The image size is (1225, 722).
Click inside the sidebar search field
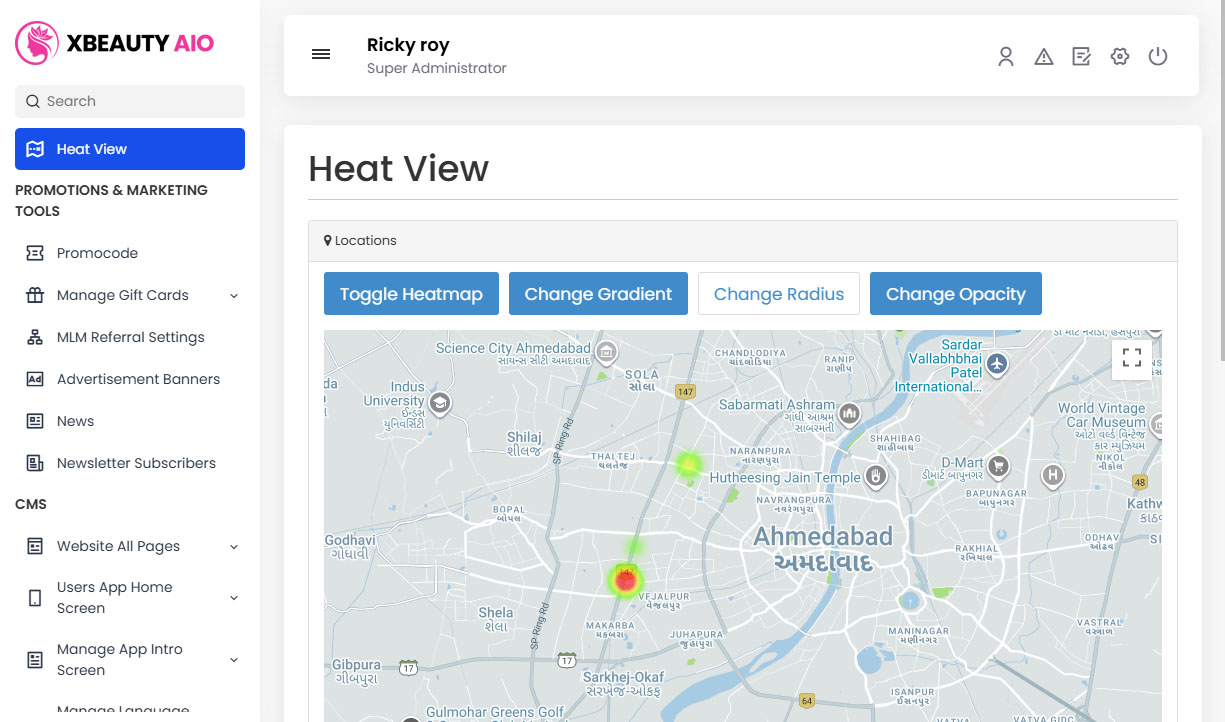pos(129,101)
